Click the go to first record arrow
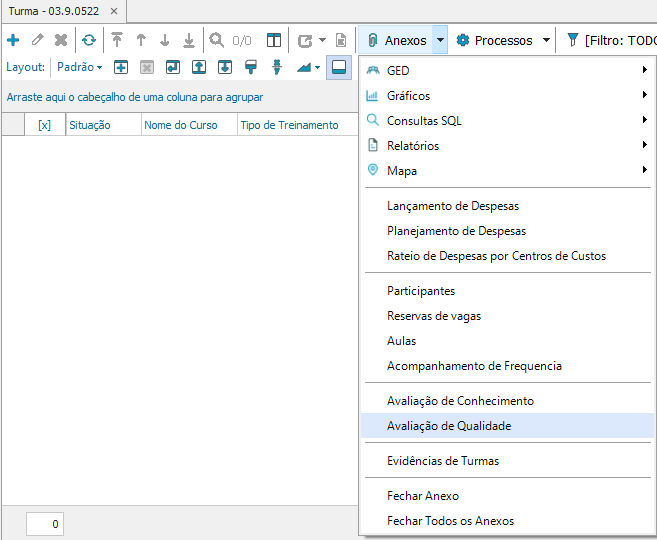The width and height of the screenshot is (657, 540). [x=117, y=41]
